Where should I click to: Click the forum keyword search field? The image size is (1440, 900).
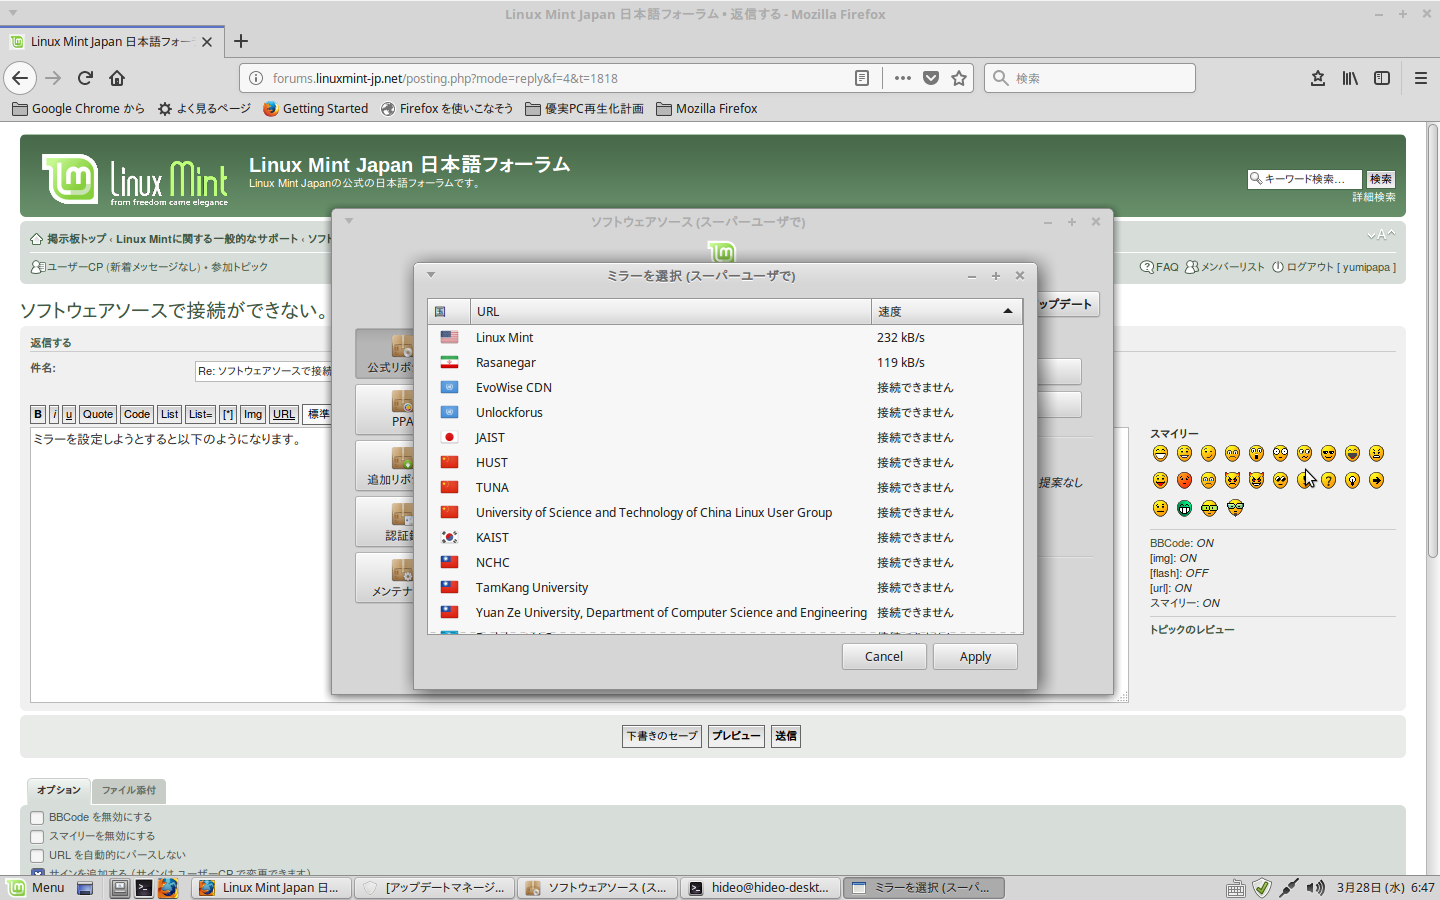1304,179
